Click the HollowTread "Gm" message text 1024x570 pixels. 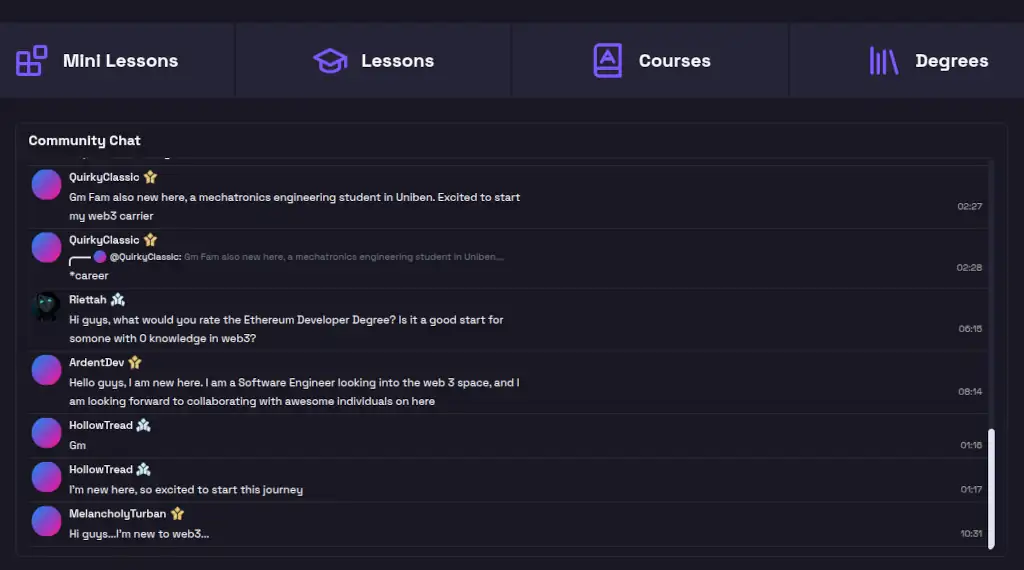(78, 445)
